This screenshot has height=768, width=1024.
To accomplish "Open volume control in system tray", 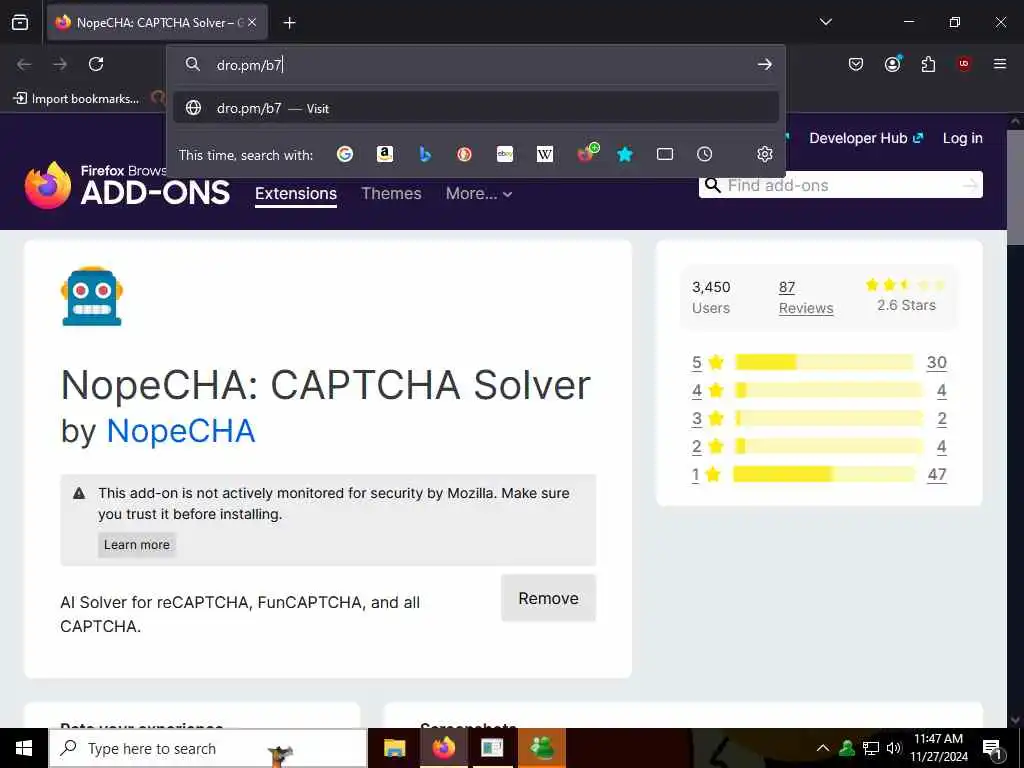I will click(x=894, y=748).
